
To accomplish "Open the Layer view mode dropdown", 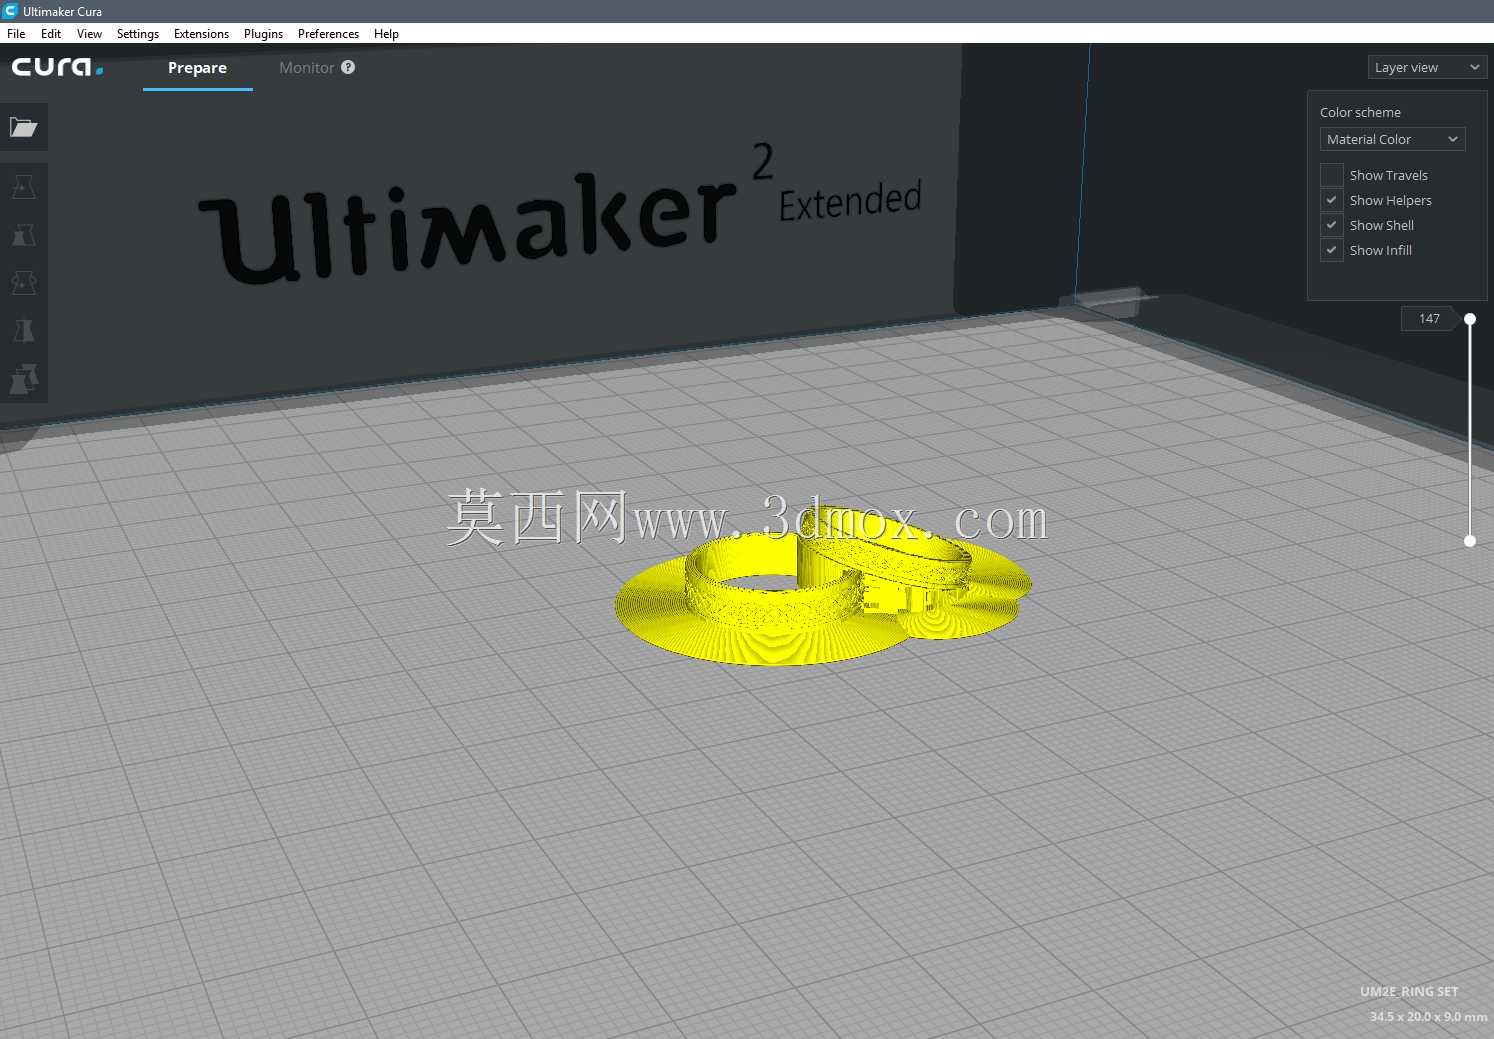I will [x=1427, y=67].
